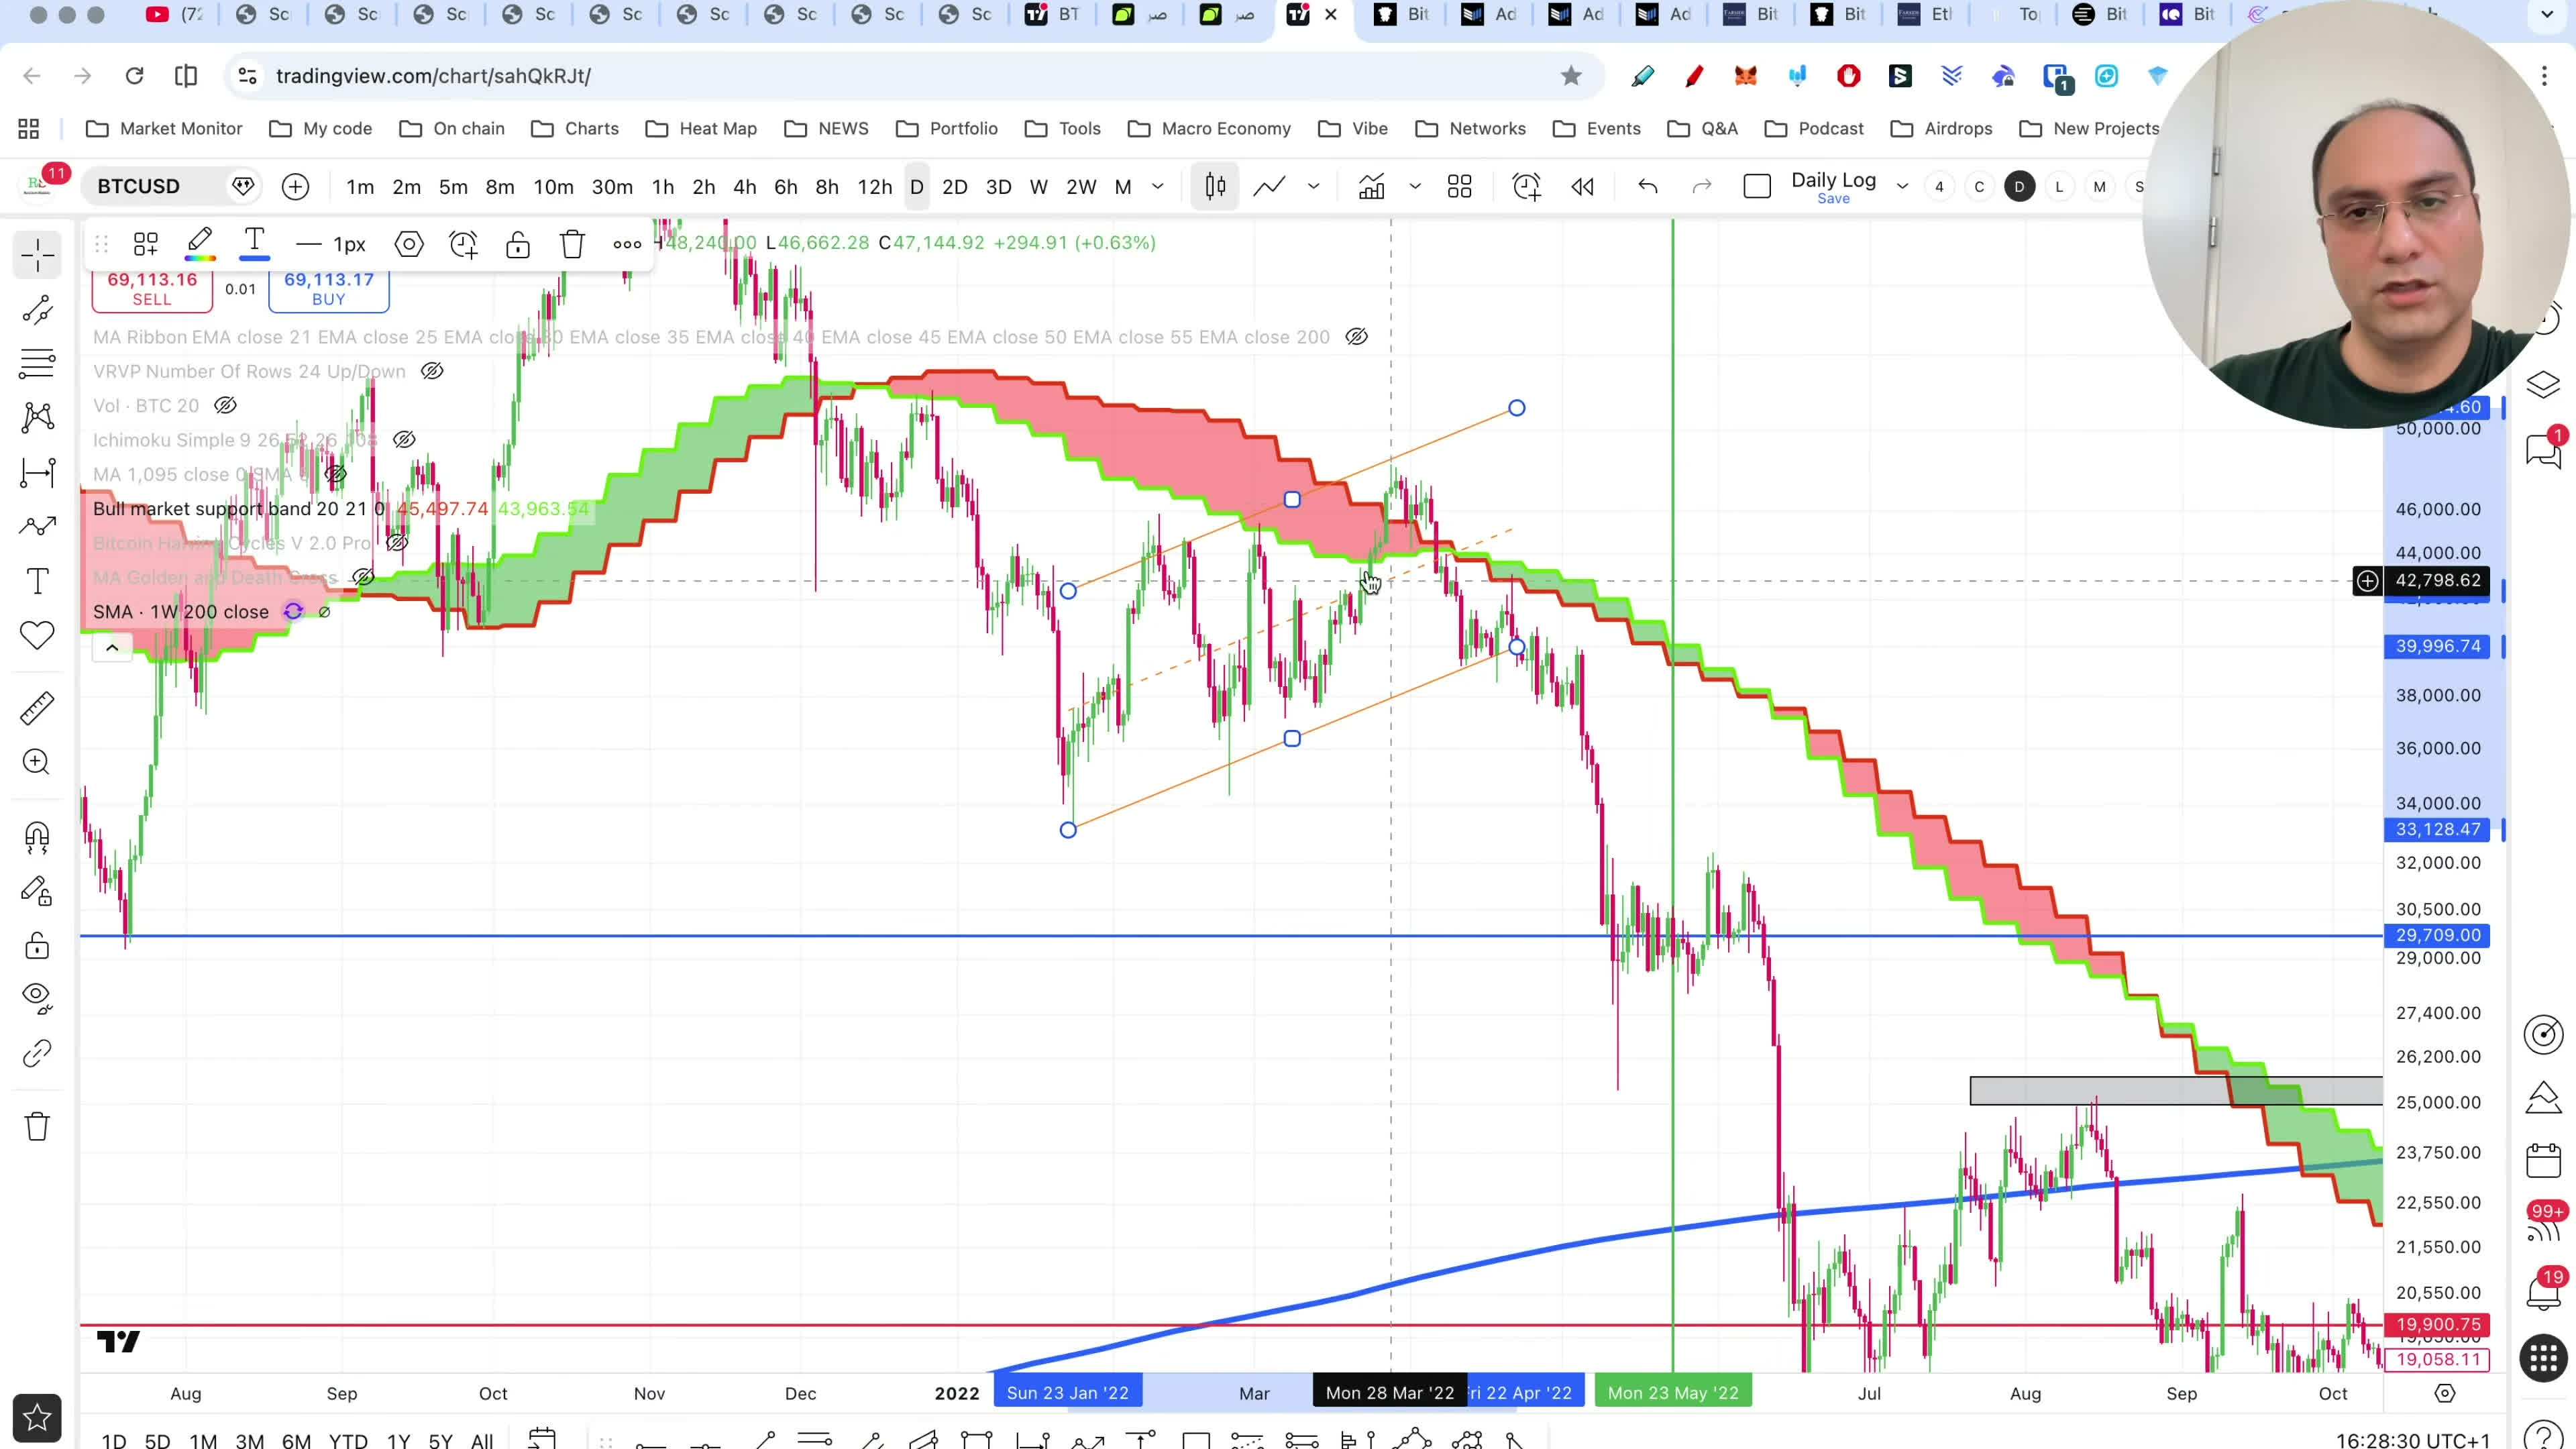
Task: Select the ruler Measure tool
Action: (38, 708)
